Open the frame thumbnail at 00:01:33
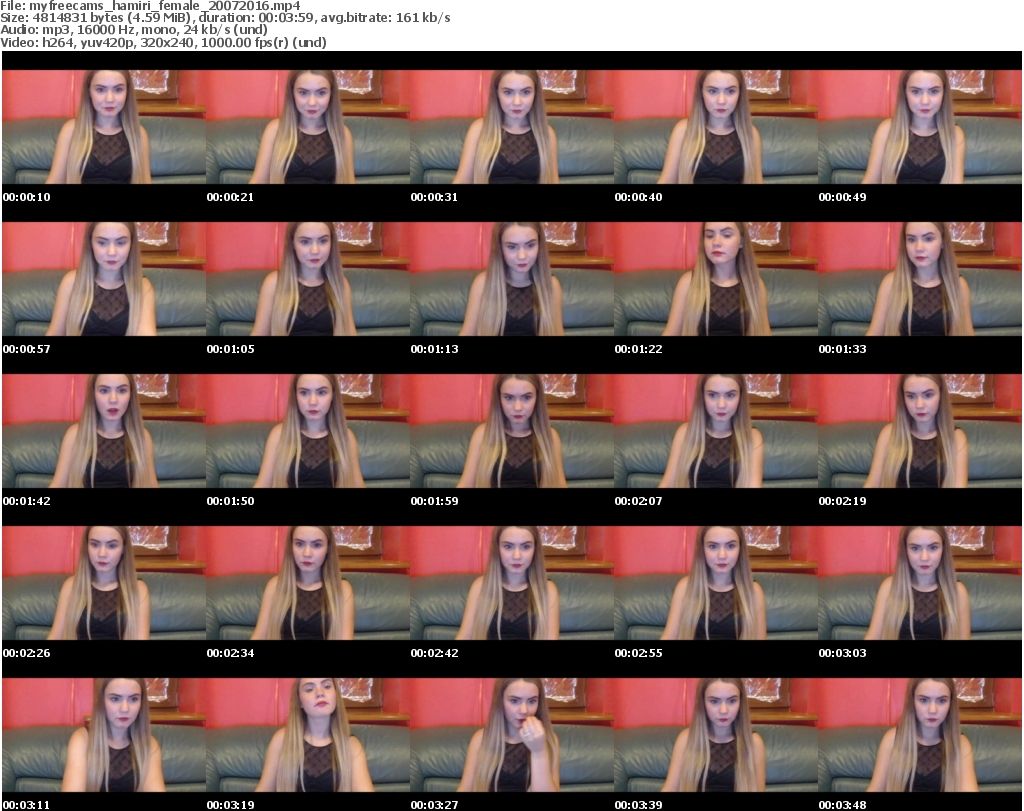This screenshot has width=1024, height=811. point(920,279)
